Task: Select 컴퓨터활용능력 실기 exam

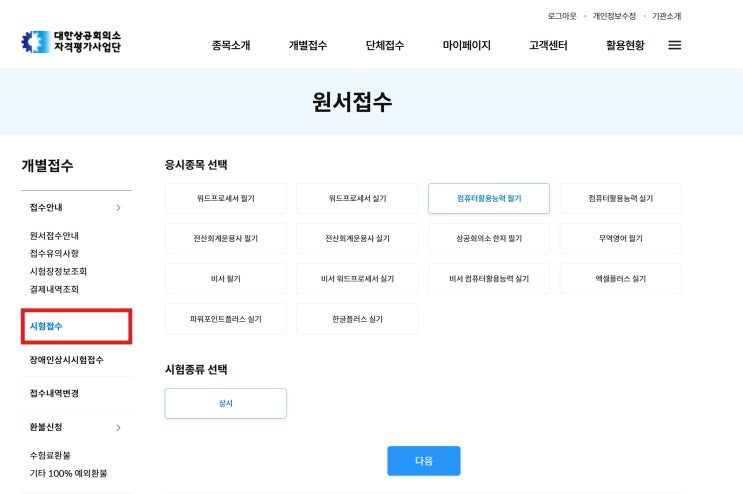Action: (x=621, y=198)
